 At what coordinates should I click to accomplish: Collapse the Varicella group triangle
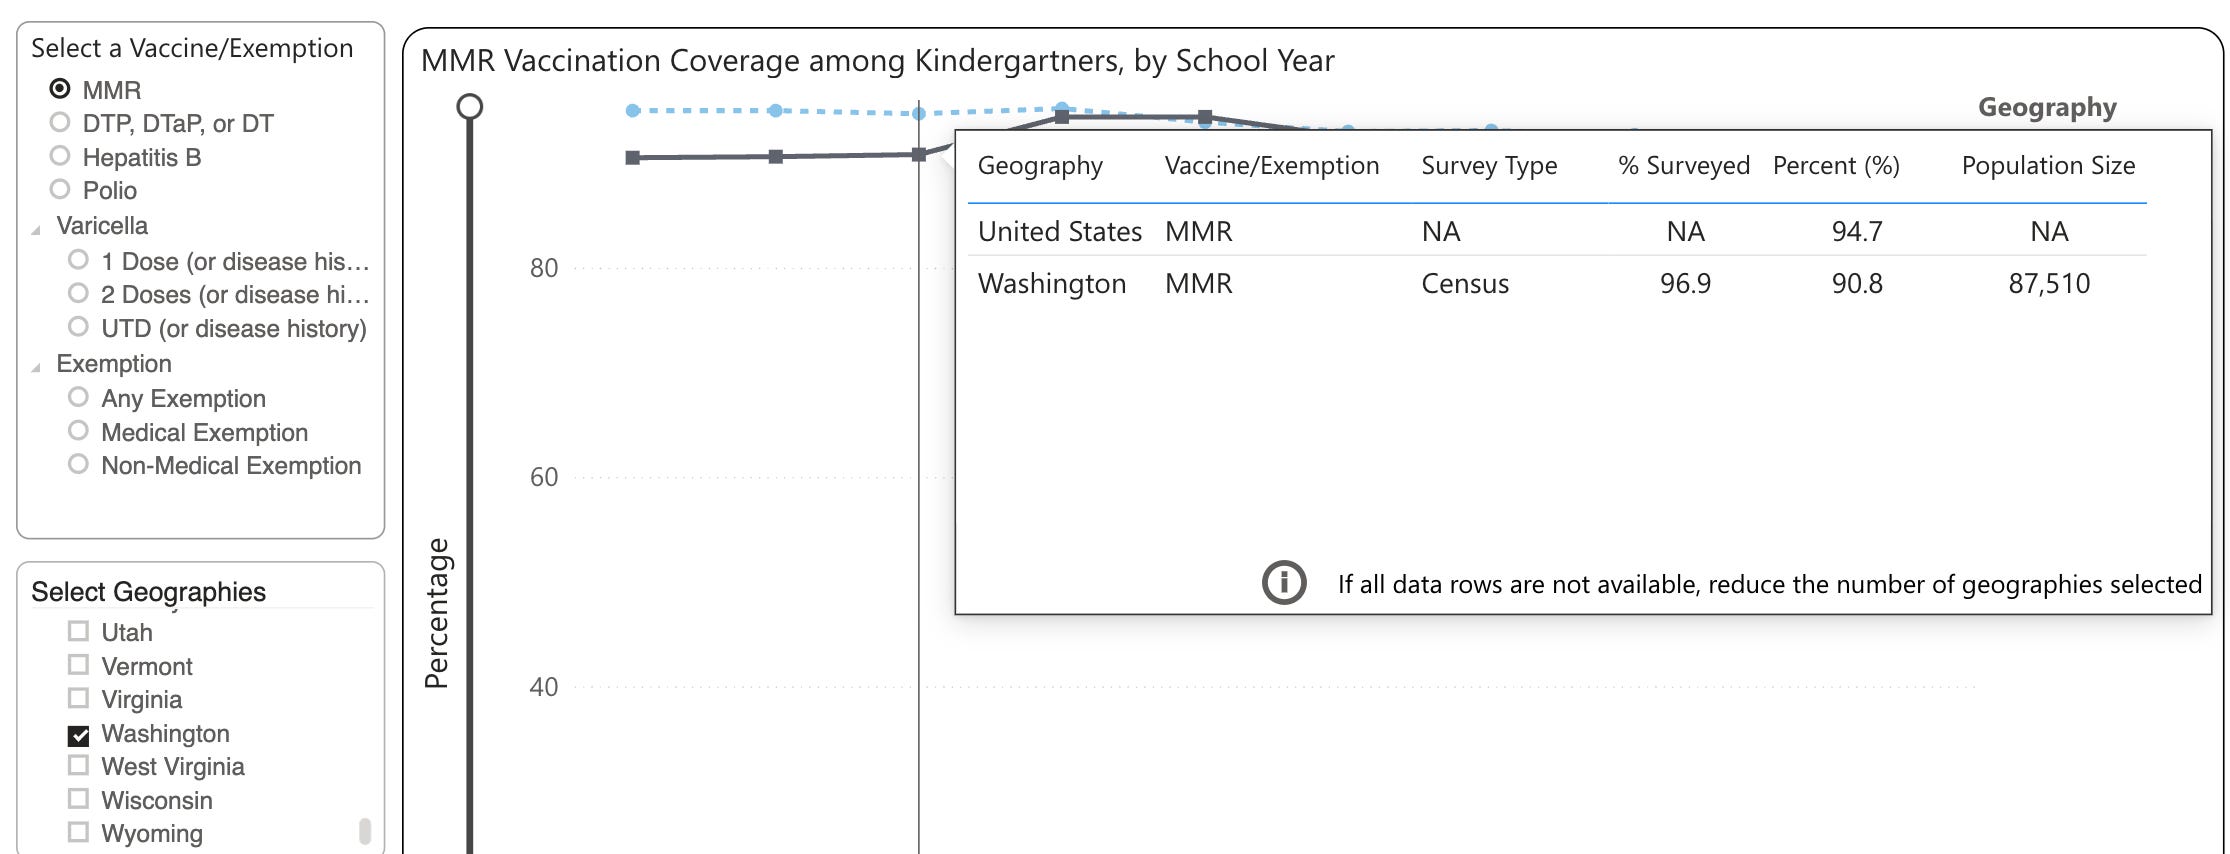pos(36,230)
